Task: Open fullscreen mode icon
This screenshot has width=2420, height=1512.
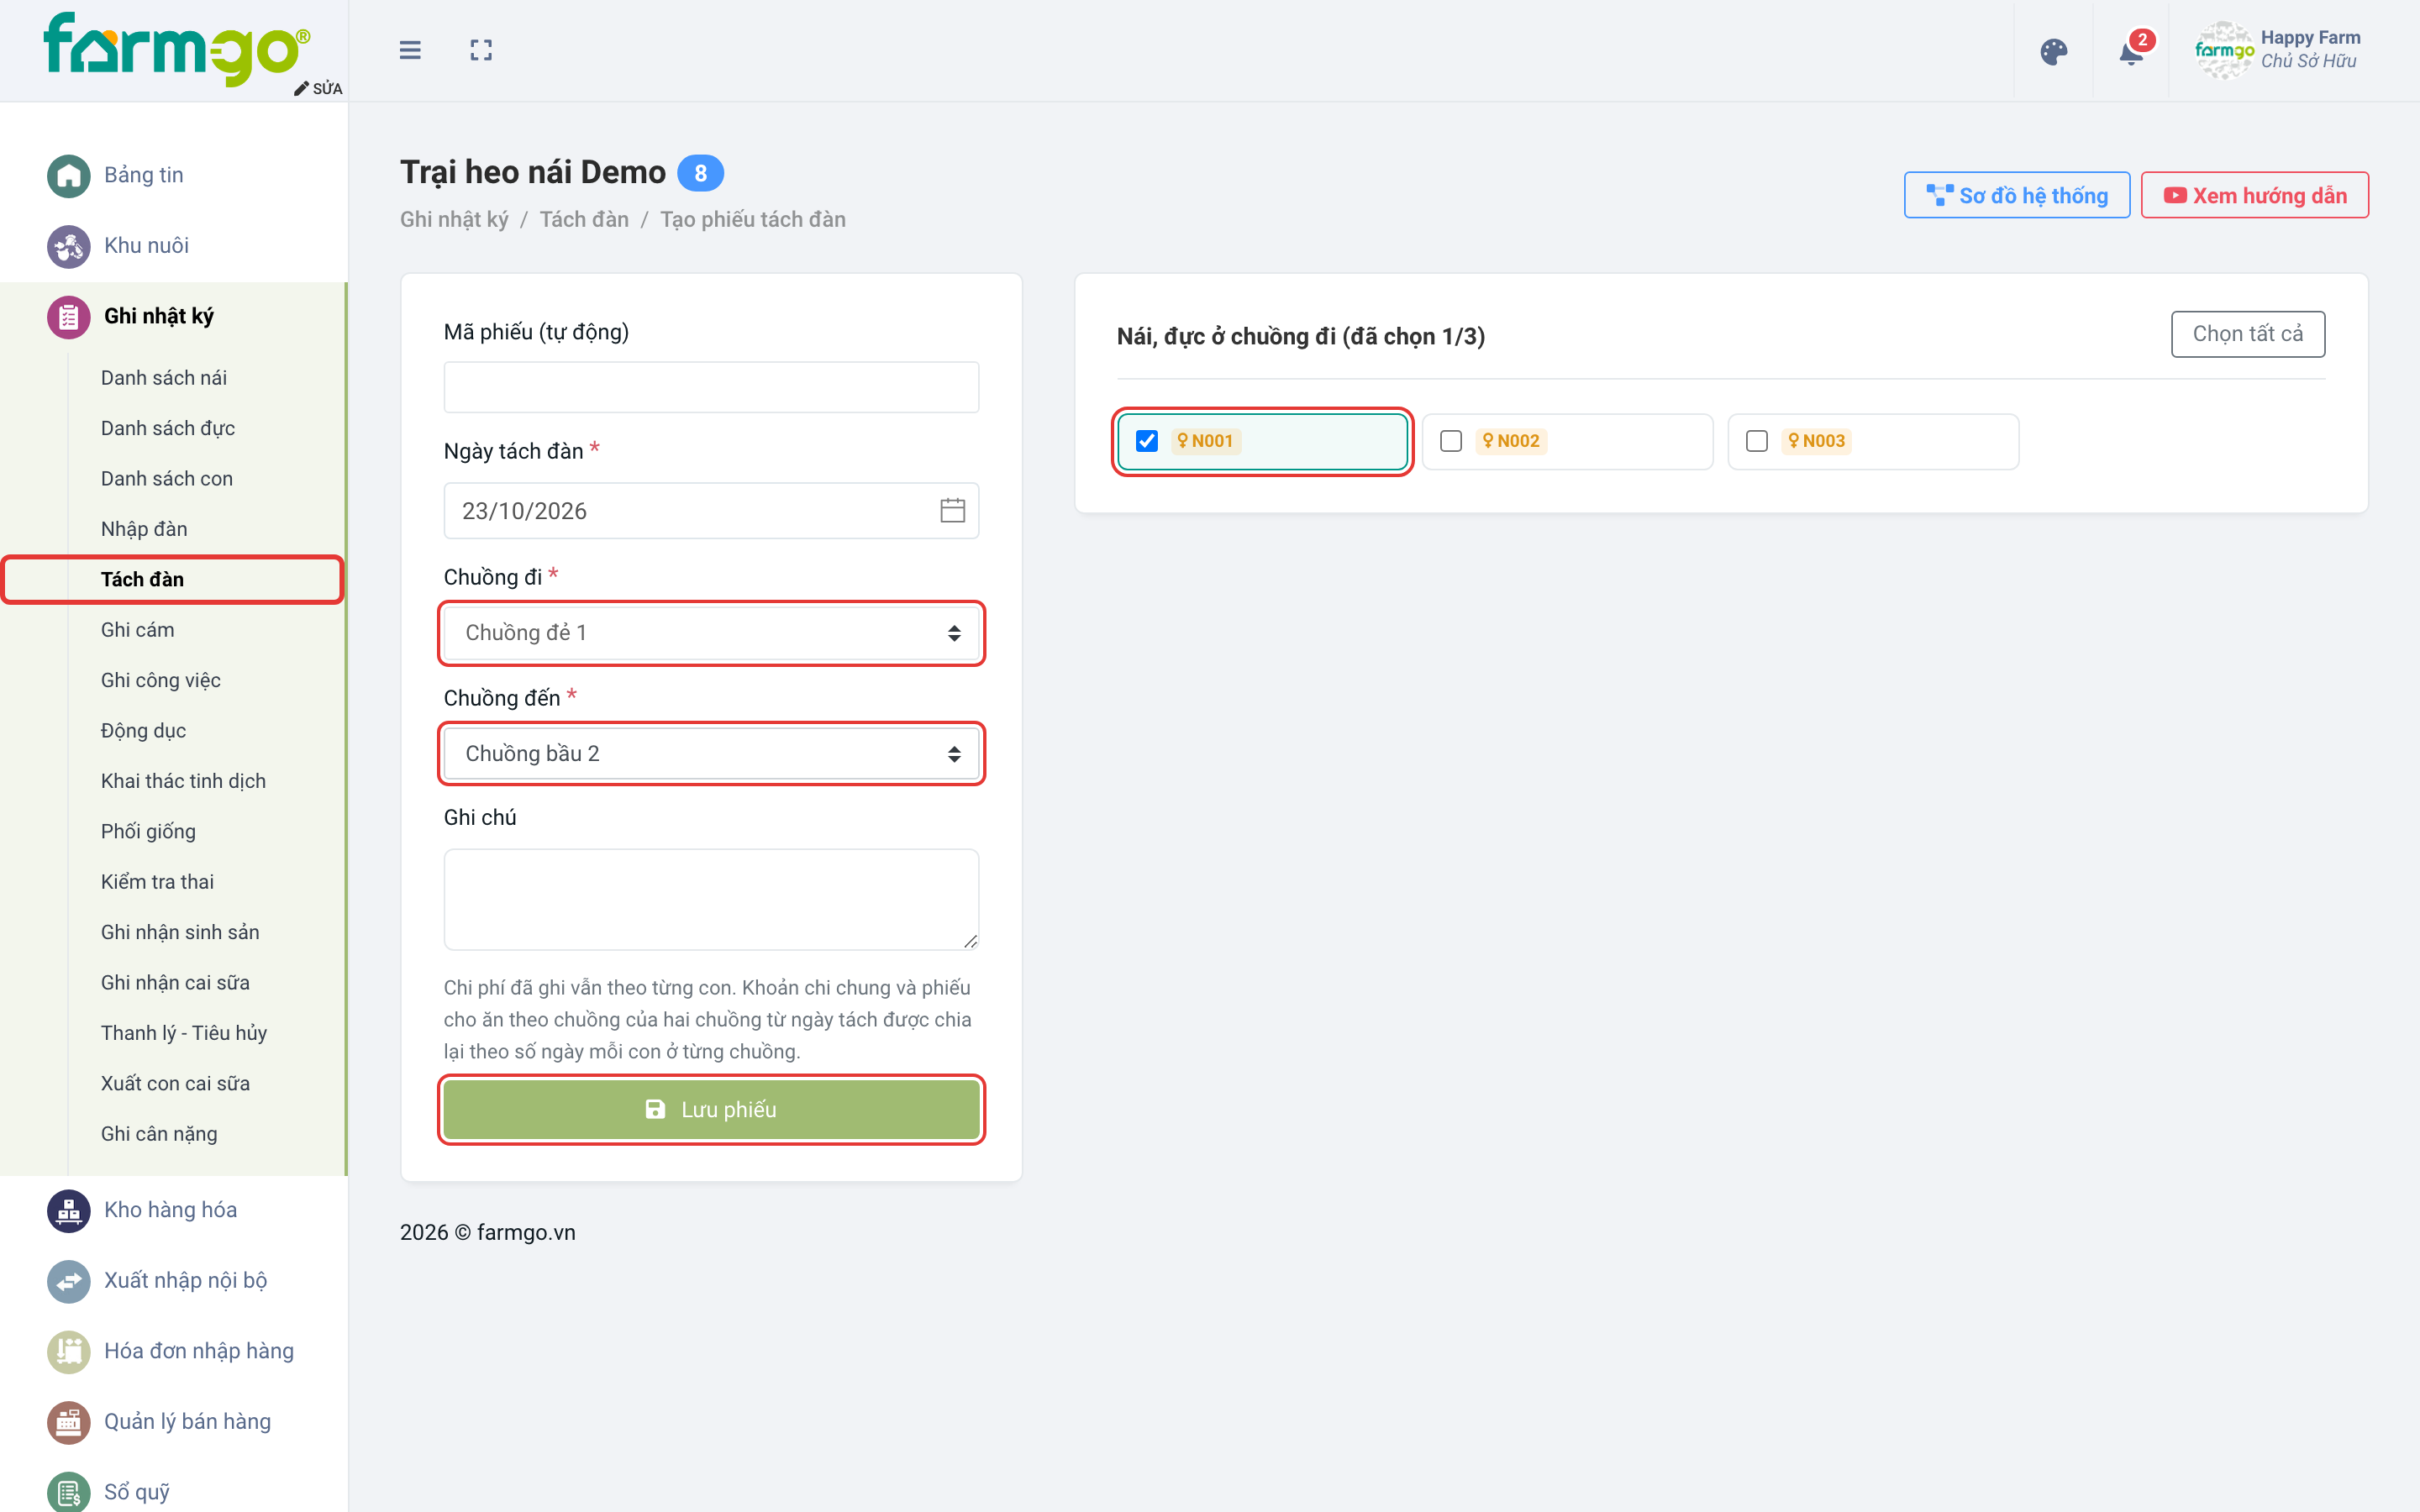Action: [x=481, y=50]
